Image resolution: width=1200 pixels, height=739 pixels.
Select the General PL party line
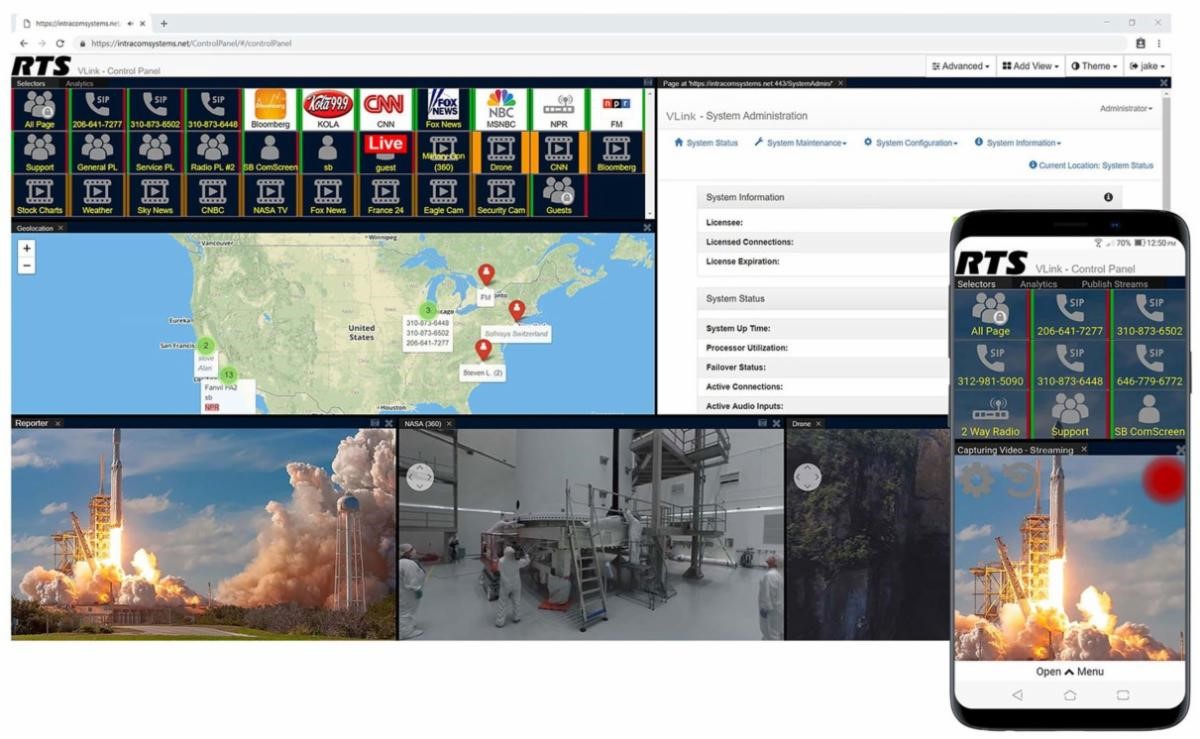97,153
